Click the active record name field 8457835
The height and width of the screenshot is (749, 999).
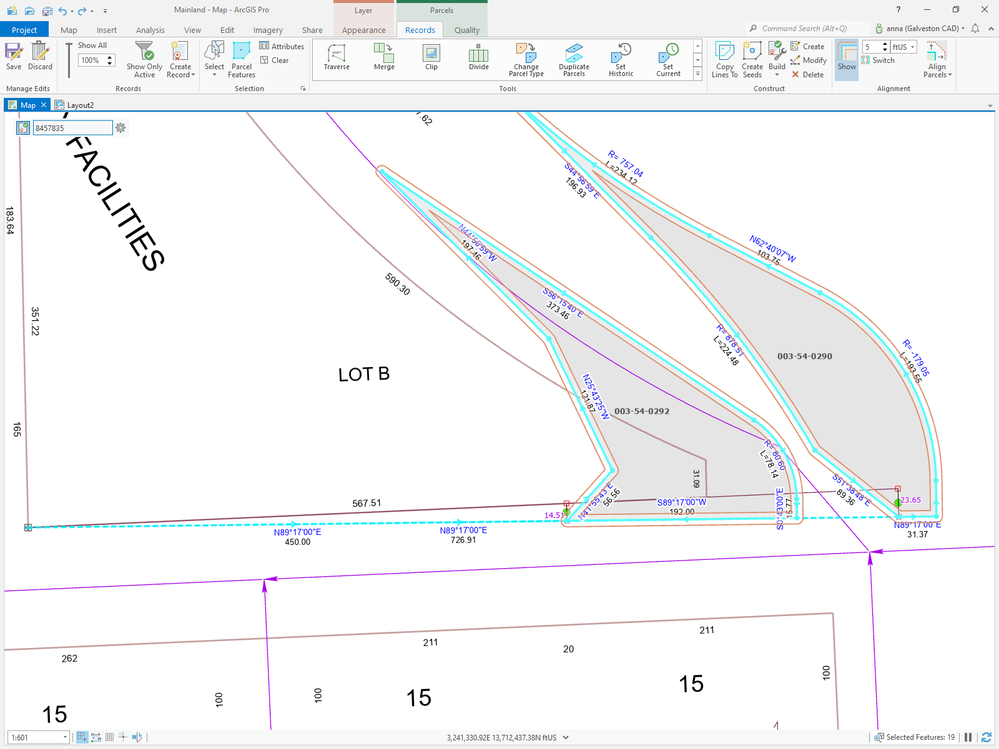(73, 128)
